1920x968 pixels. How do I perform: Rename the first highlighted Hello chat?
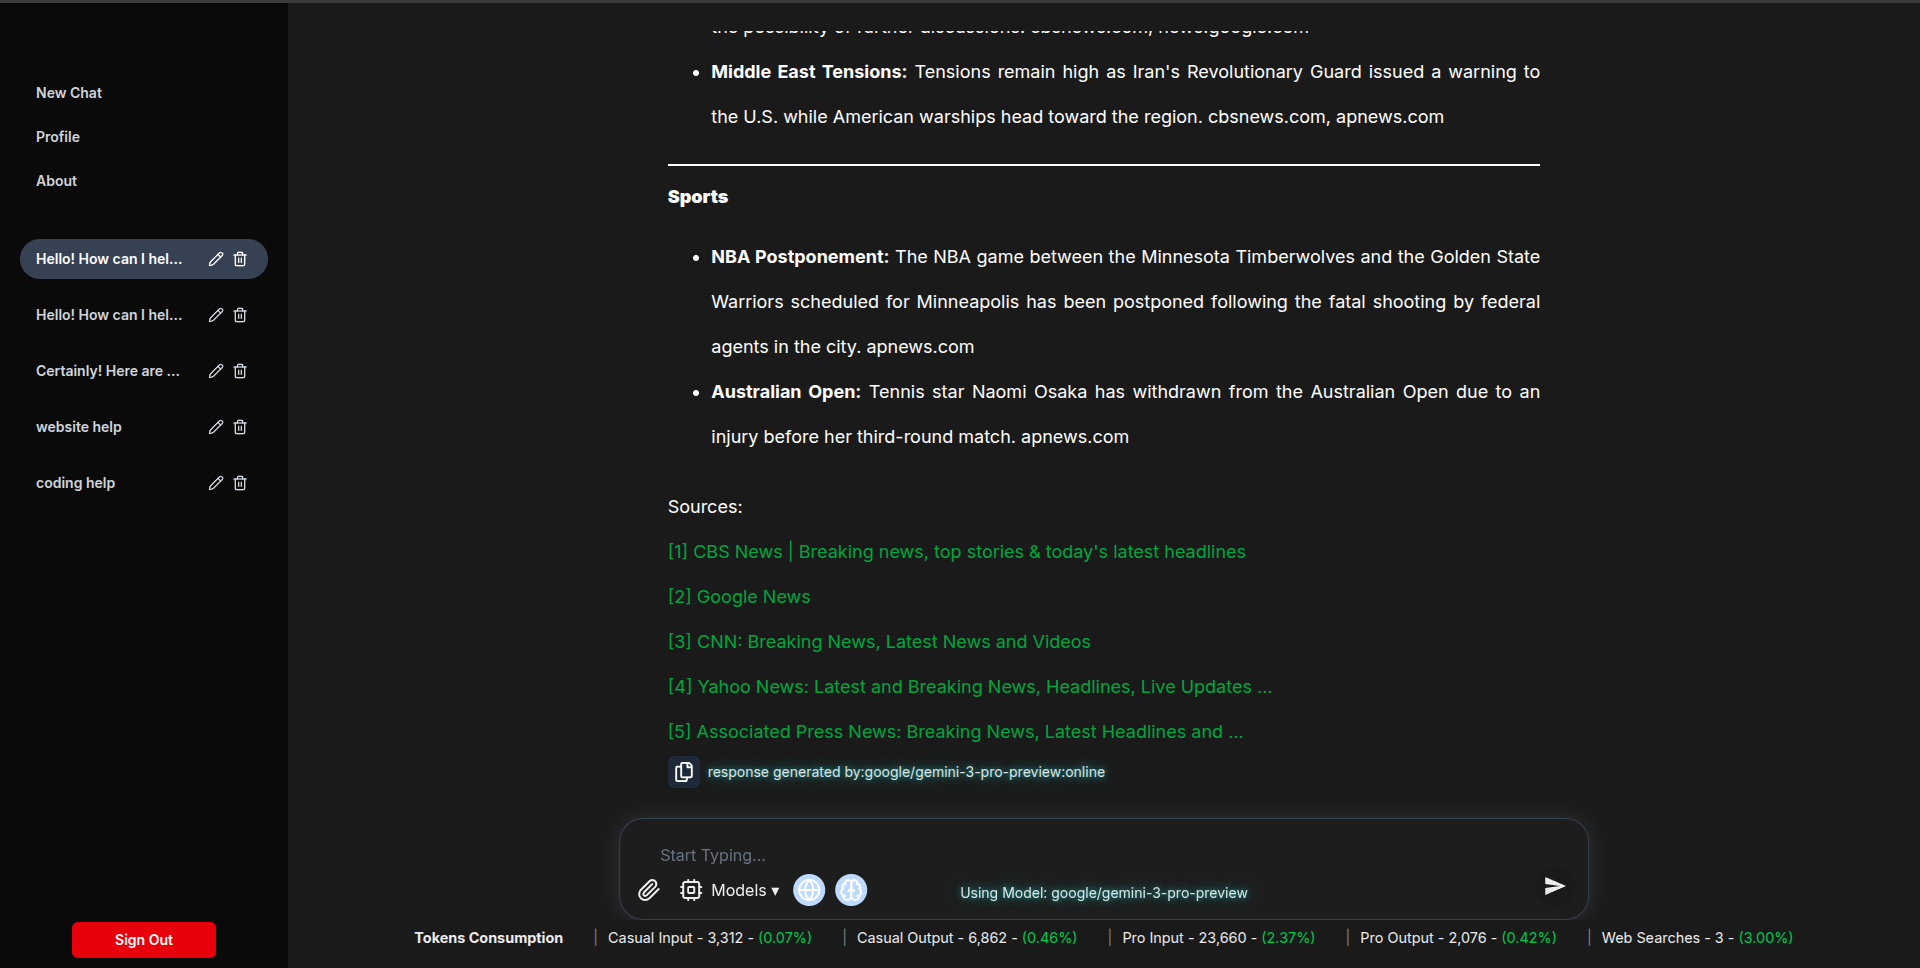[x=215, y=259]
